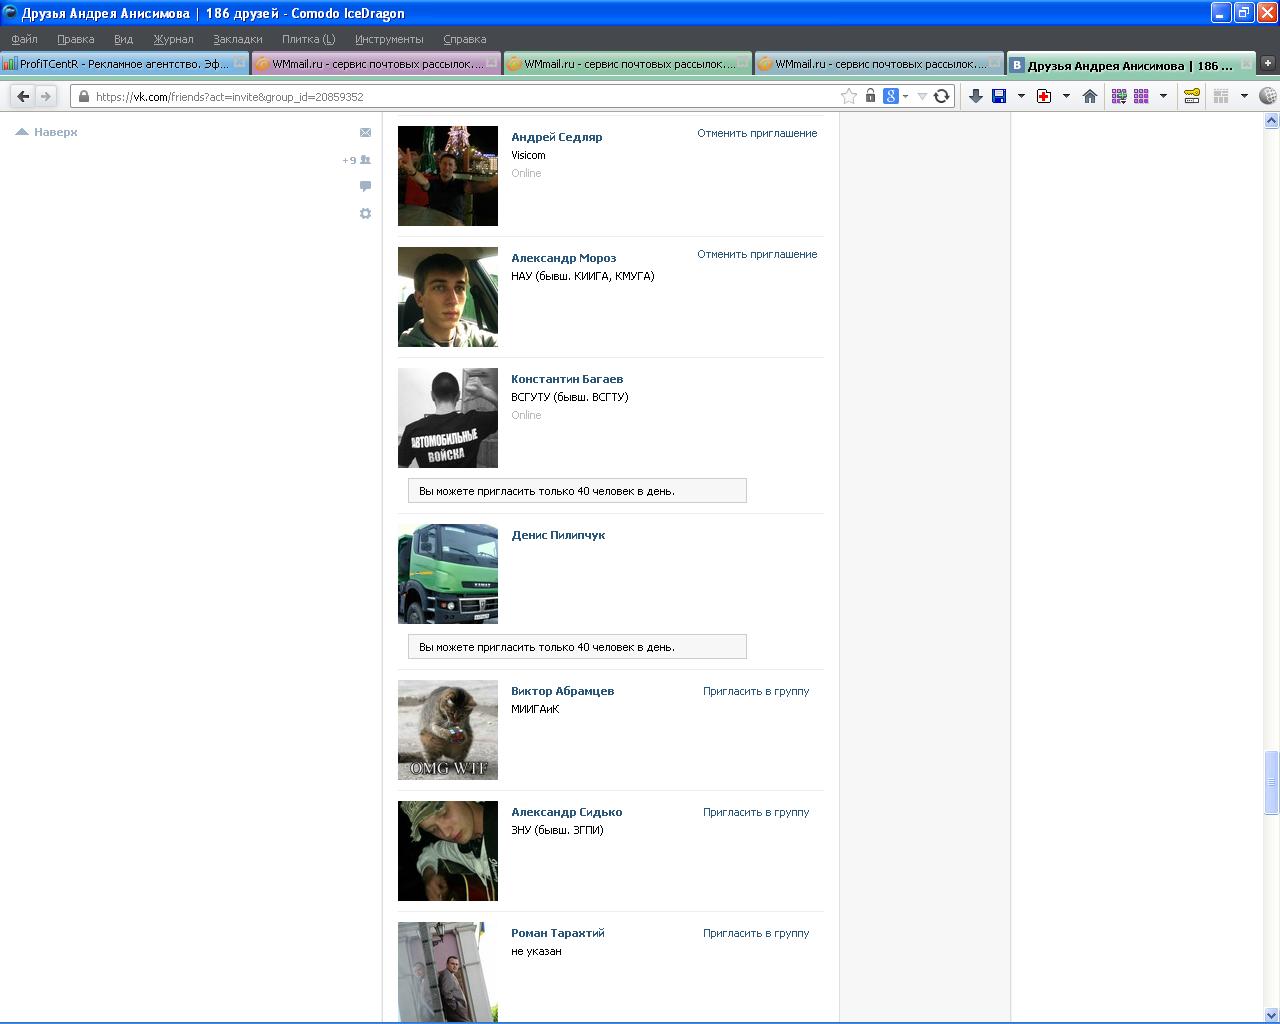Invite Виктор Абрамцев to the group
This screenshot has width=1280, height=1024.
point(756,691)
